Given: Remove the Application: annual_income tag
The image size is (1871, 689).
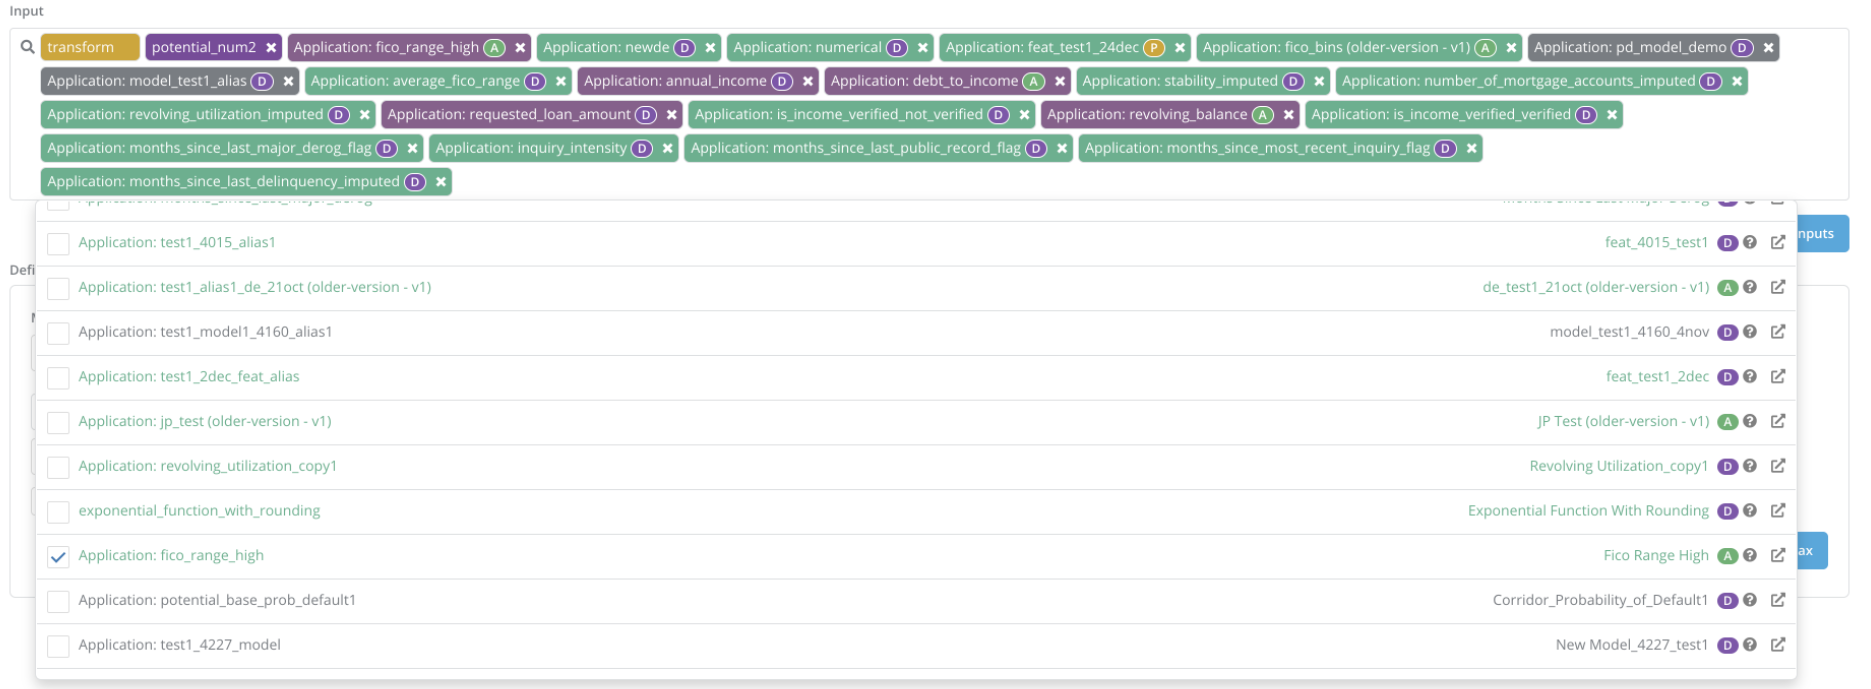Looking at the screenshot, I should (808, 81).
